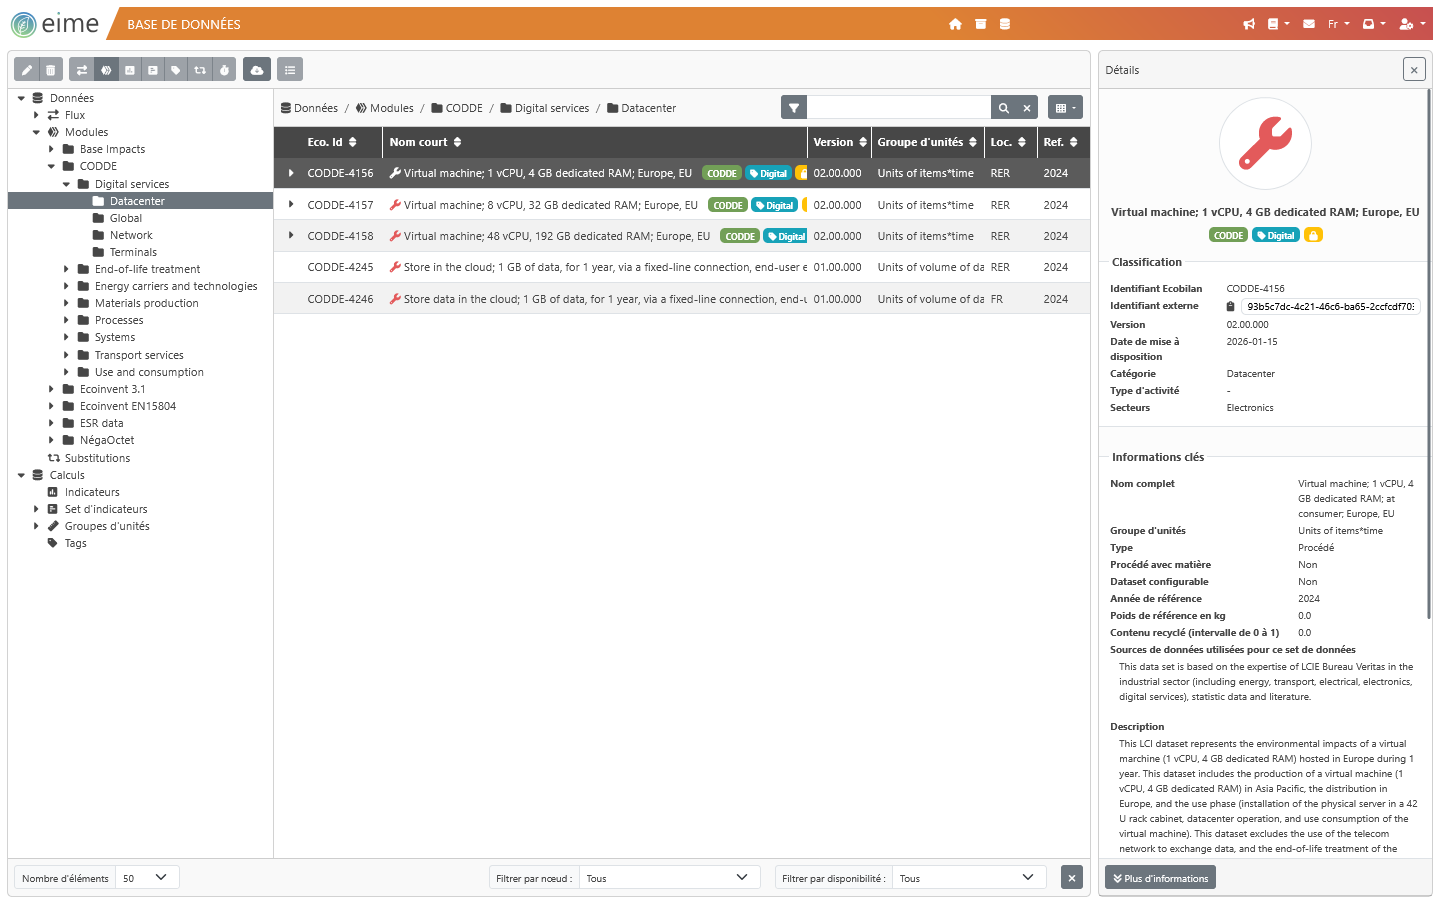Expand row CODDE-4158

291,236
